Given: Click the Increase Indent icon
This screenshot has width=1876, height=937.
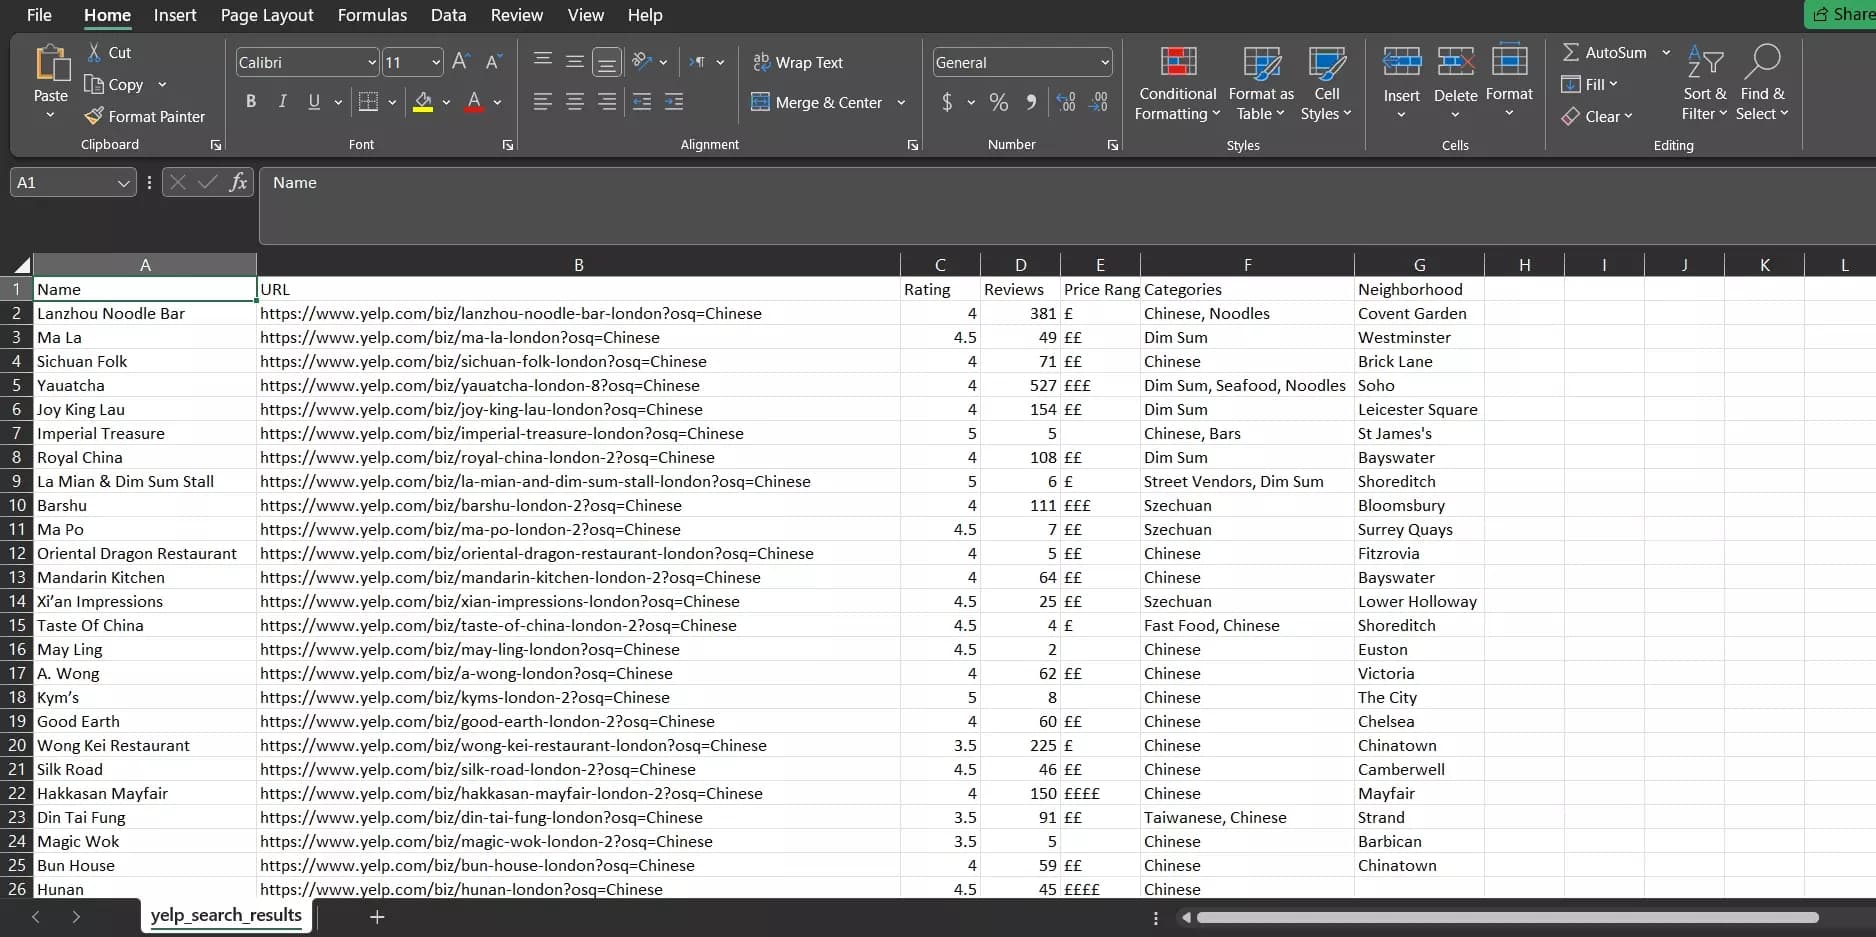Looking at the screenshot, I should 674,101.
